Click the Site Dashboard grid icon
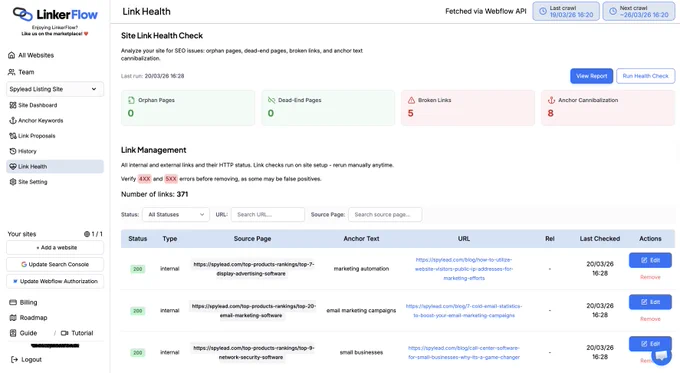Screen dimensions: 680x373 click(13, 105)
